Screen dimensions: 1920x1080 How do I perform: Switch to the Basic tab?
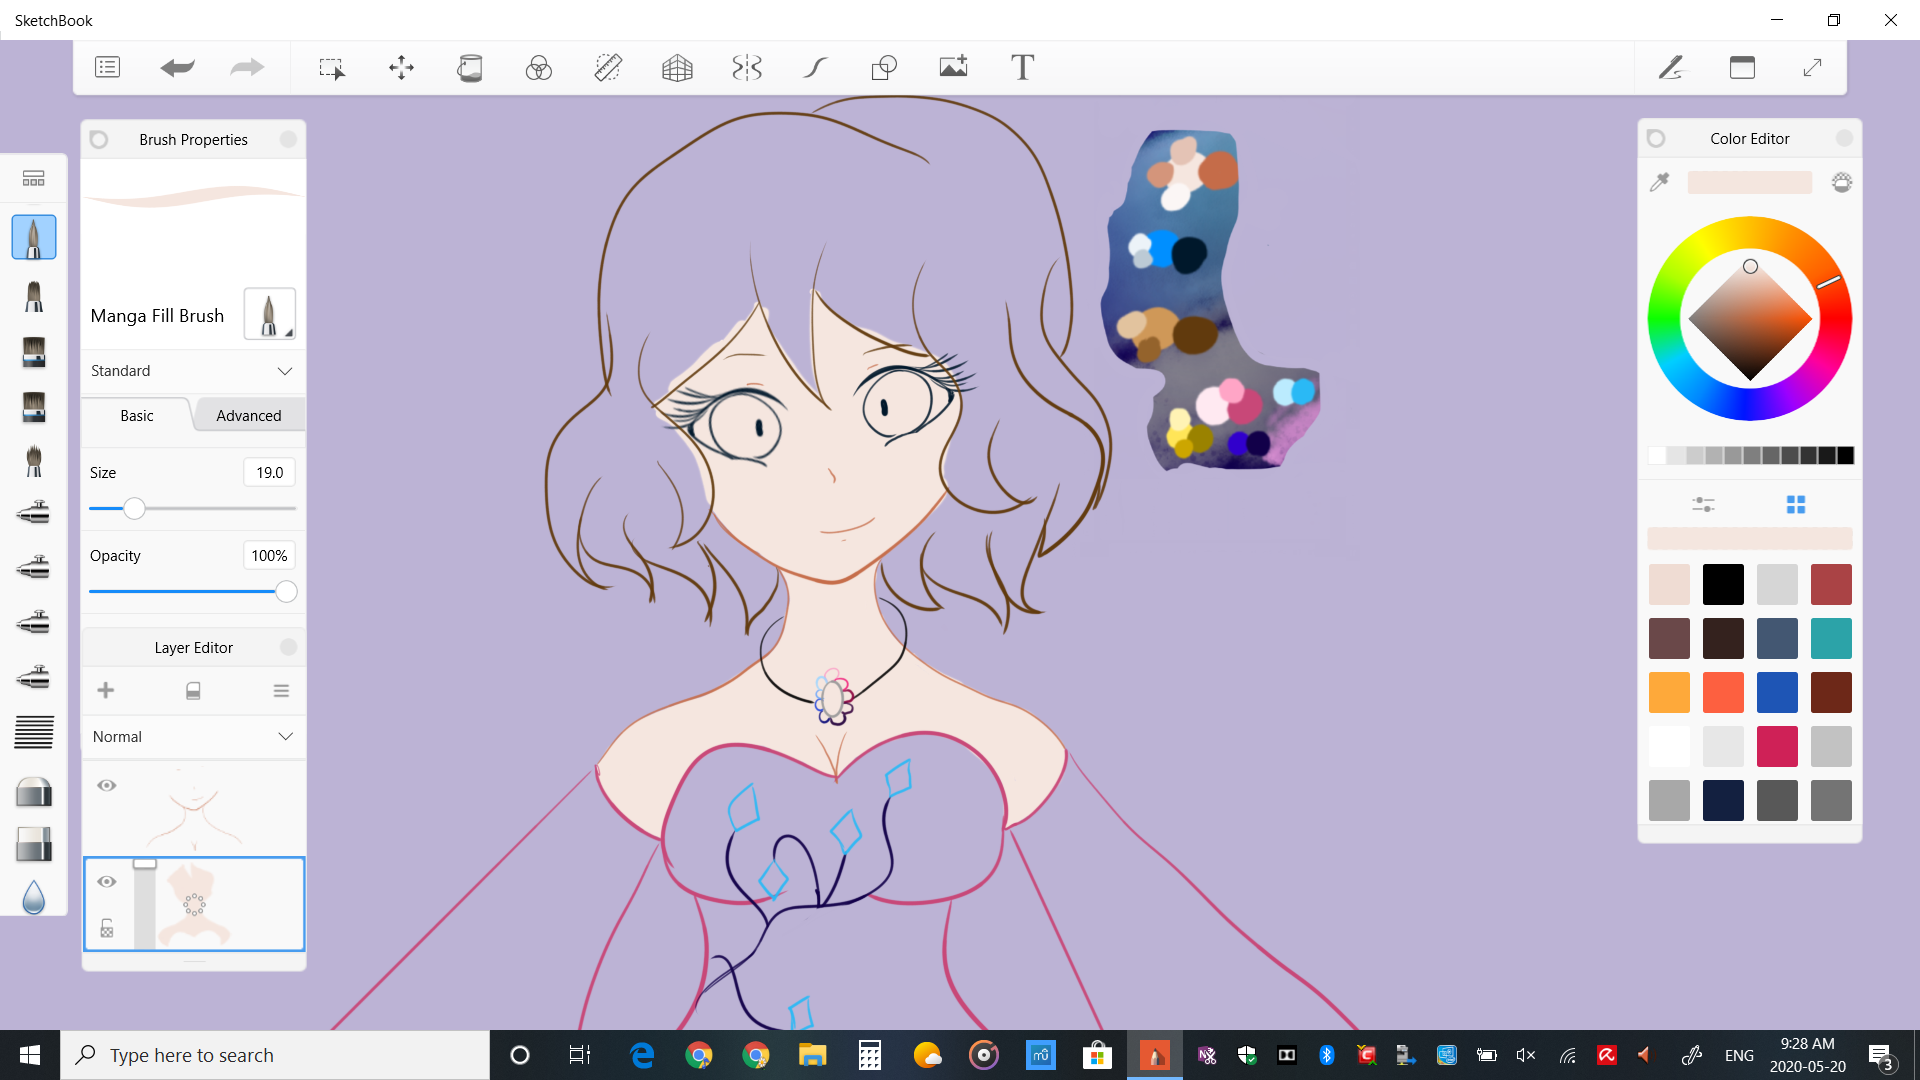[x=137, y=415]
